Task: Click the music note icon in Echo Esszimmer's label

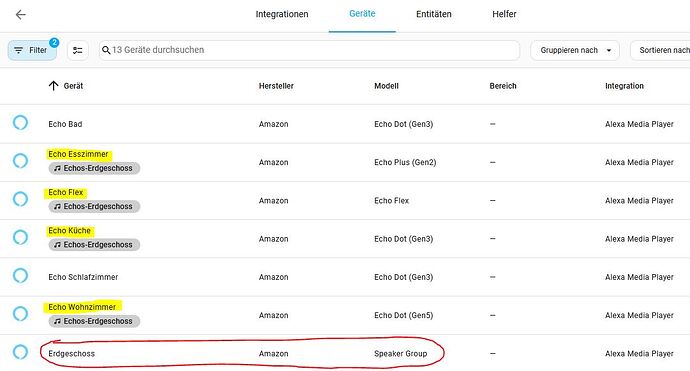Action: coord(57,168)
